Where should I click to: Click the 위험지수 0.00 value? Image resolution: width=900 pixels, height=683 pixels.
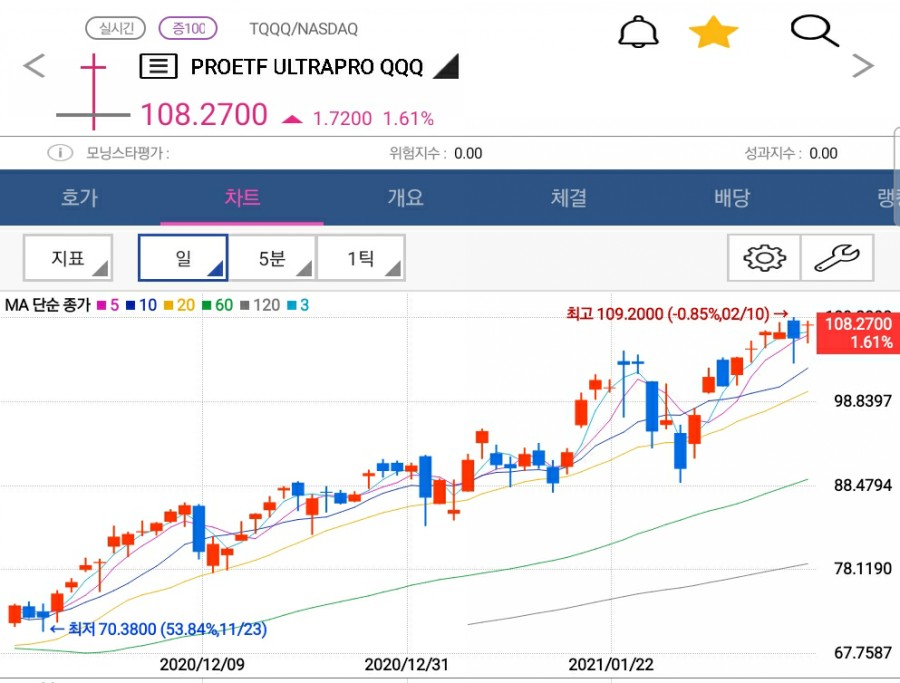click(x=468, y=153)
